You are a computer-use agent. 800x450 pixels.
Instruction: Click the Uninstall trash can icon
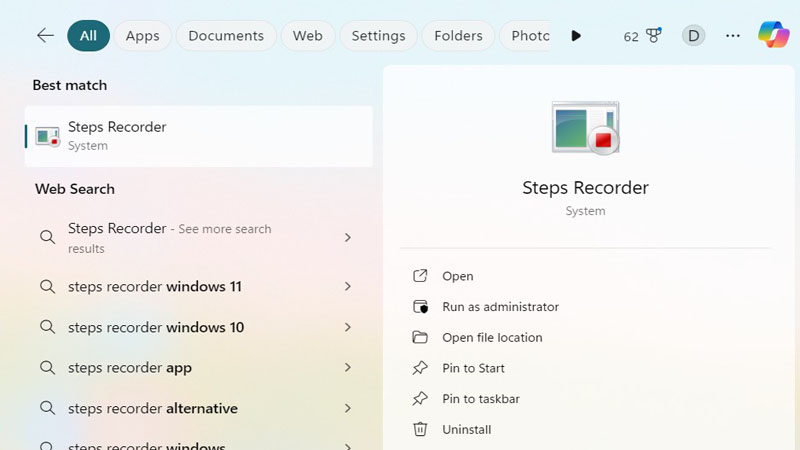[x=420, y=429]
